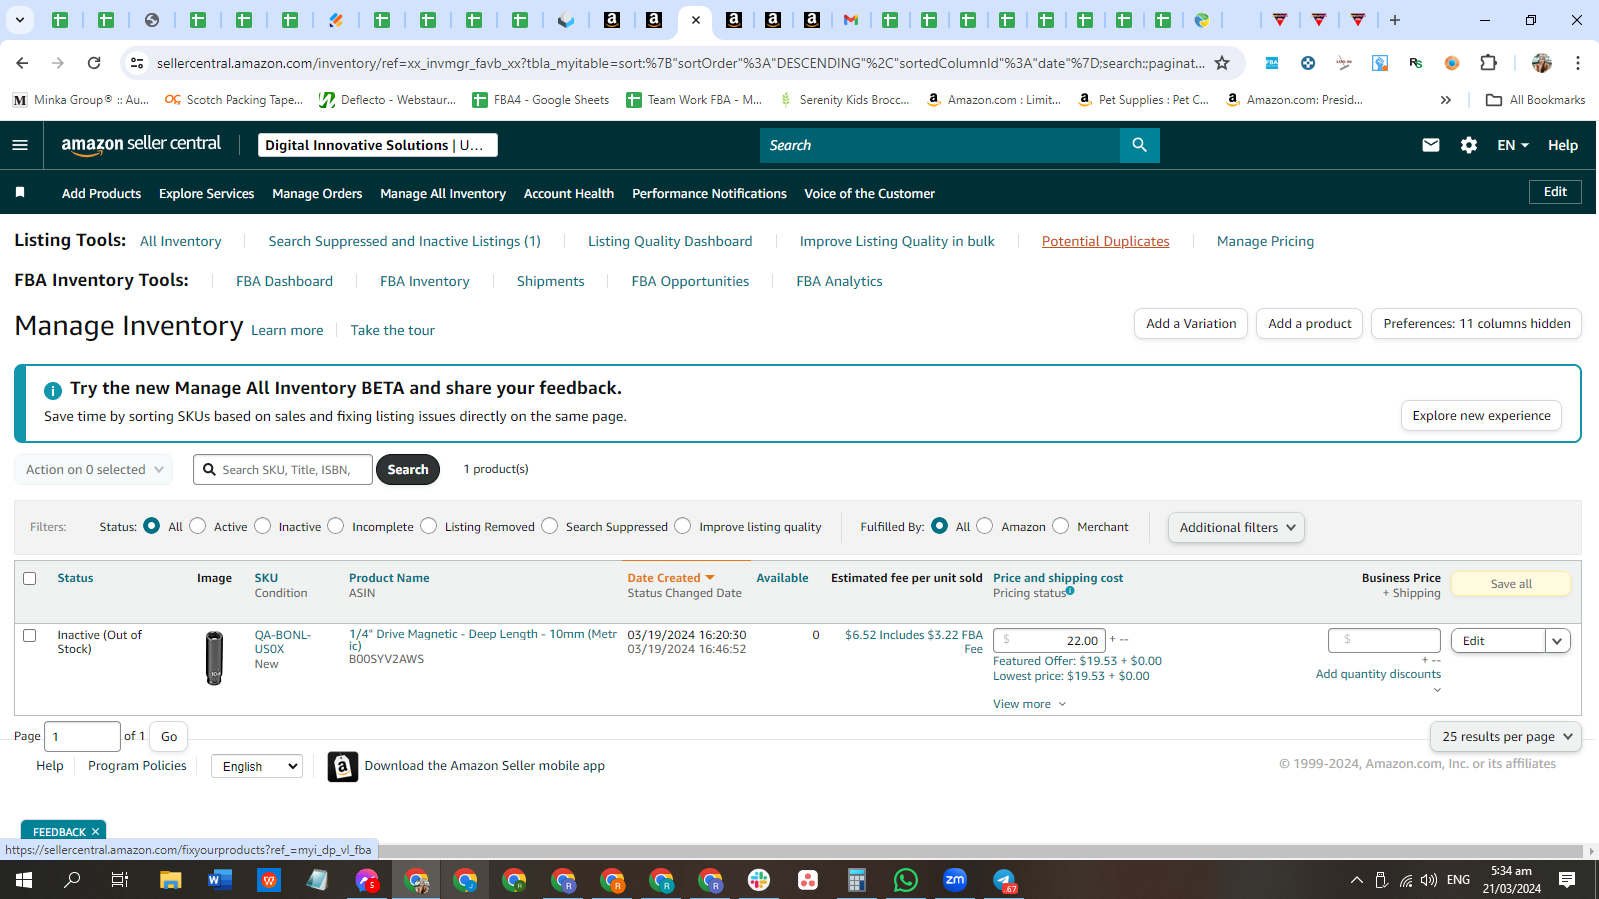This screenshot has width=1599, height=899.
Task: Open Voice of the Customer
Action: (870, 194)
